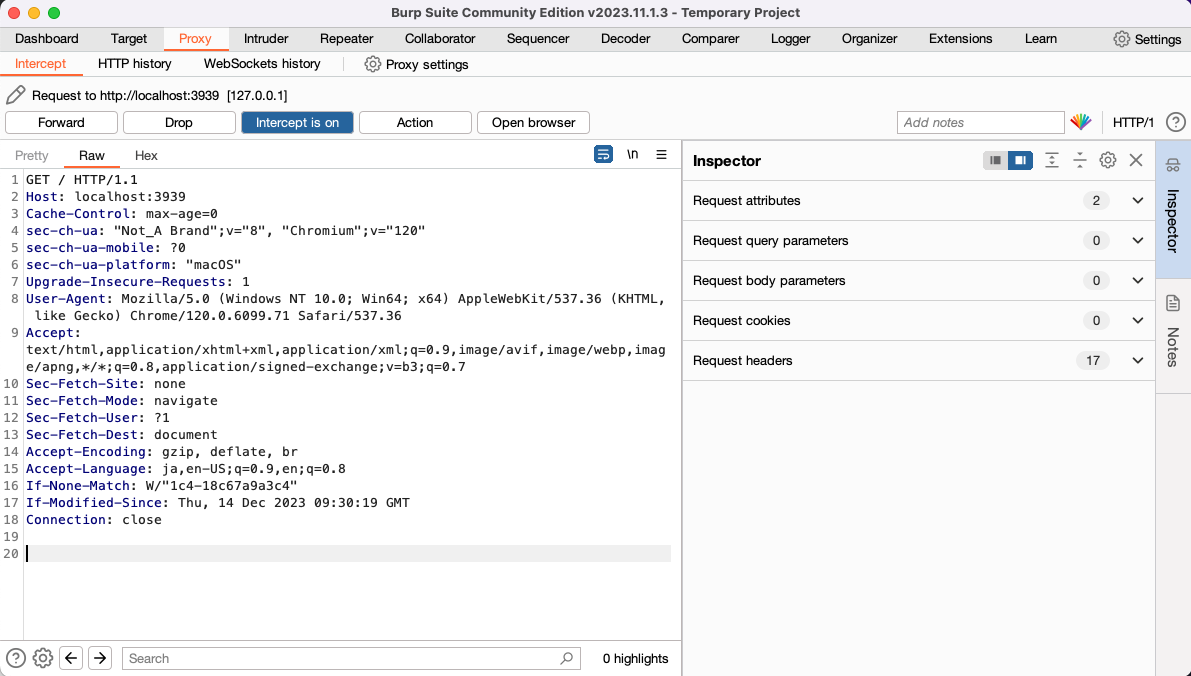This screenshot has height=676, width=1191.
Task: Click the Notes sidebar icon
Action: [1173, 303]
